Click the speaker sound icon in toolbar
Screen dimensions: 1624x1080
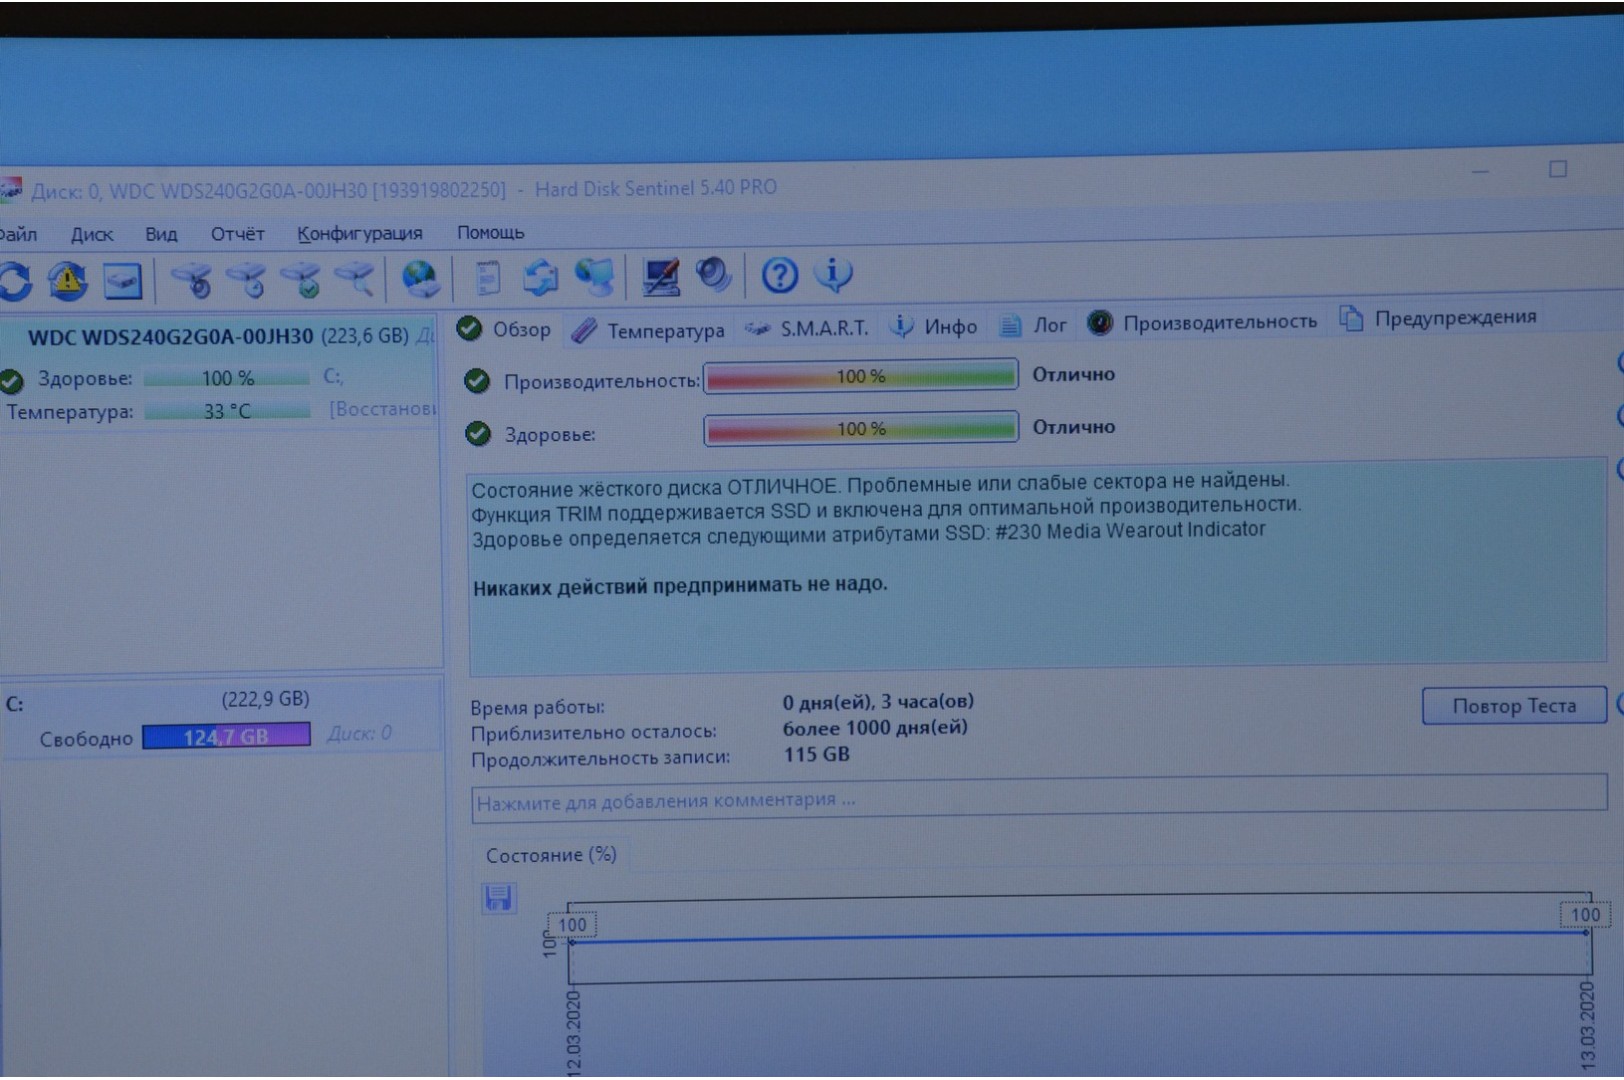[x=713, y=274]
